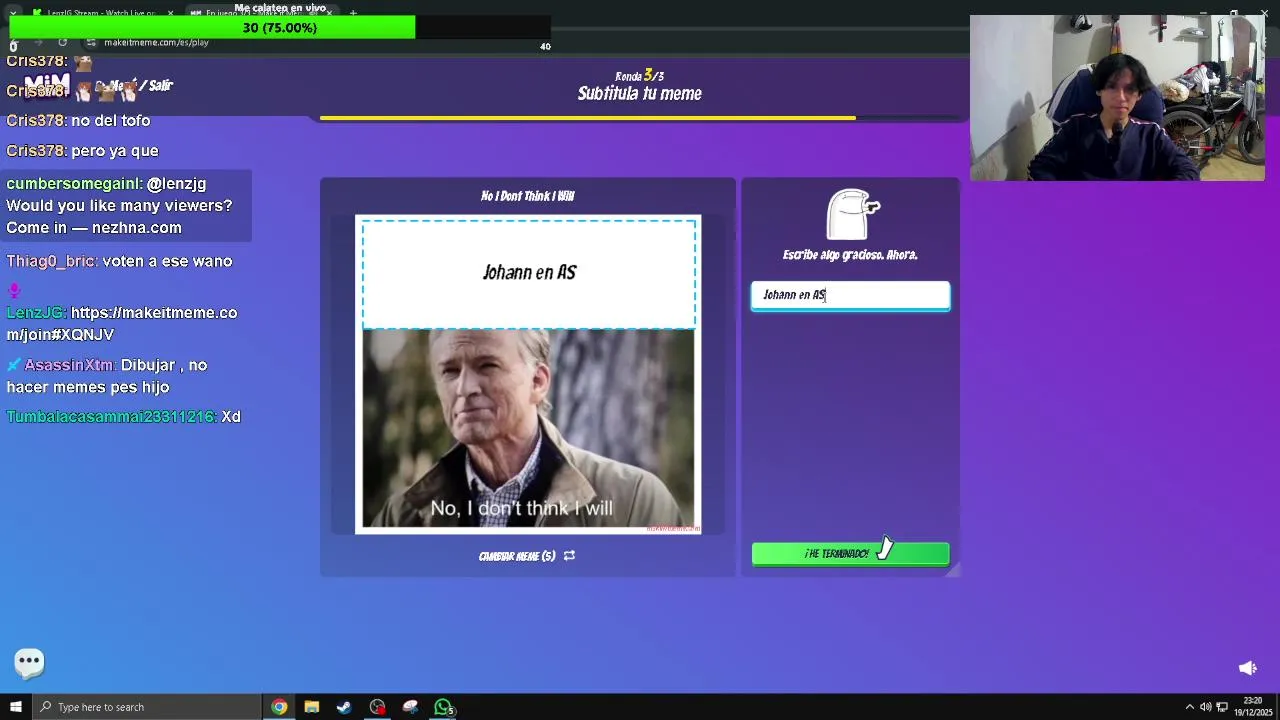Viewport: 1280px width, 720px height.
Task: Click the MiM game logo
Action: pos(47,84)
